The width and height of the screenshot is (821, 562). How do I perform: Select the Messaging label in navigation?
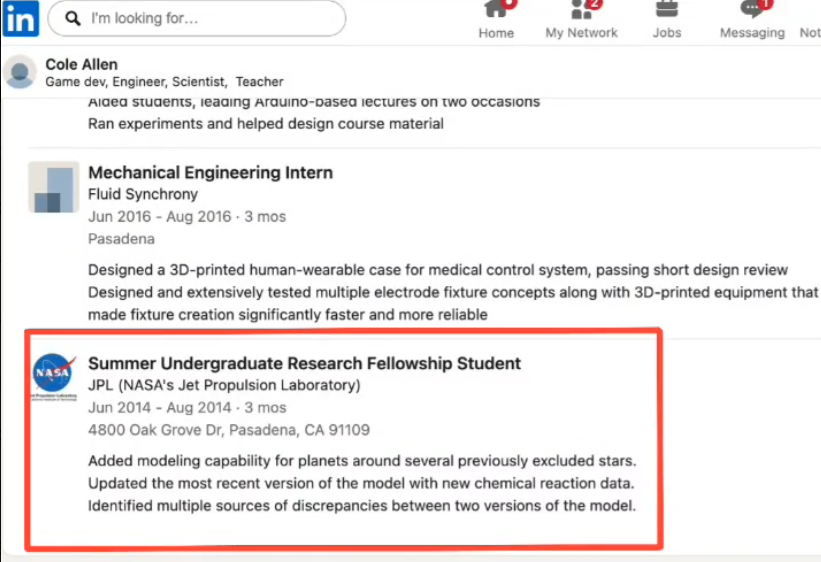click(x=752, y=33)
